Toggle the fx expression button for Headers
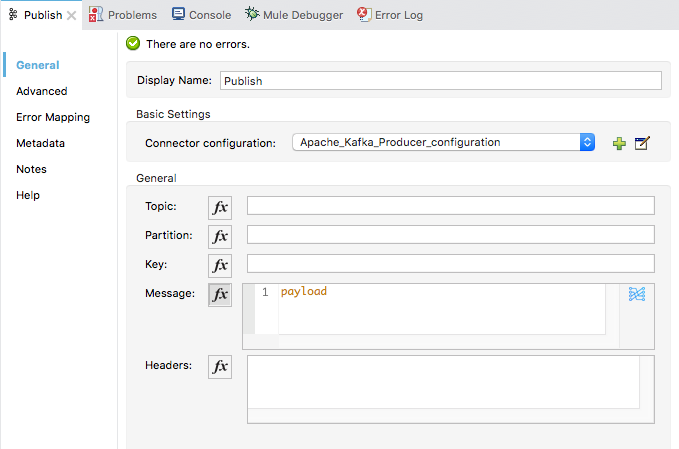 click(x=219, y=366)
